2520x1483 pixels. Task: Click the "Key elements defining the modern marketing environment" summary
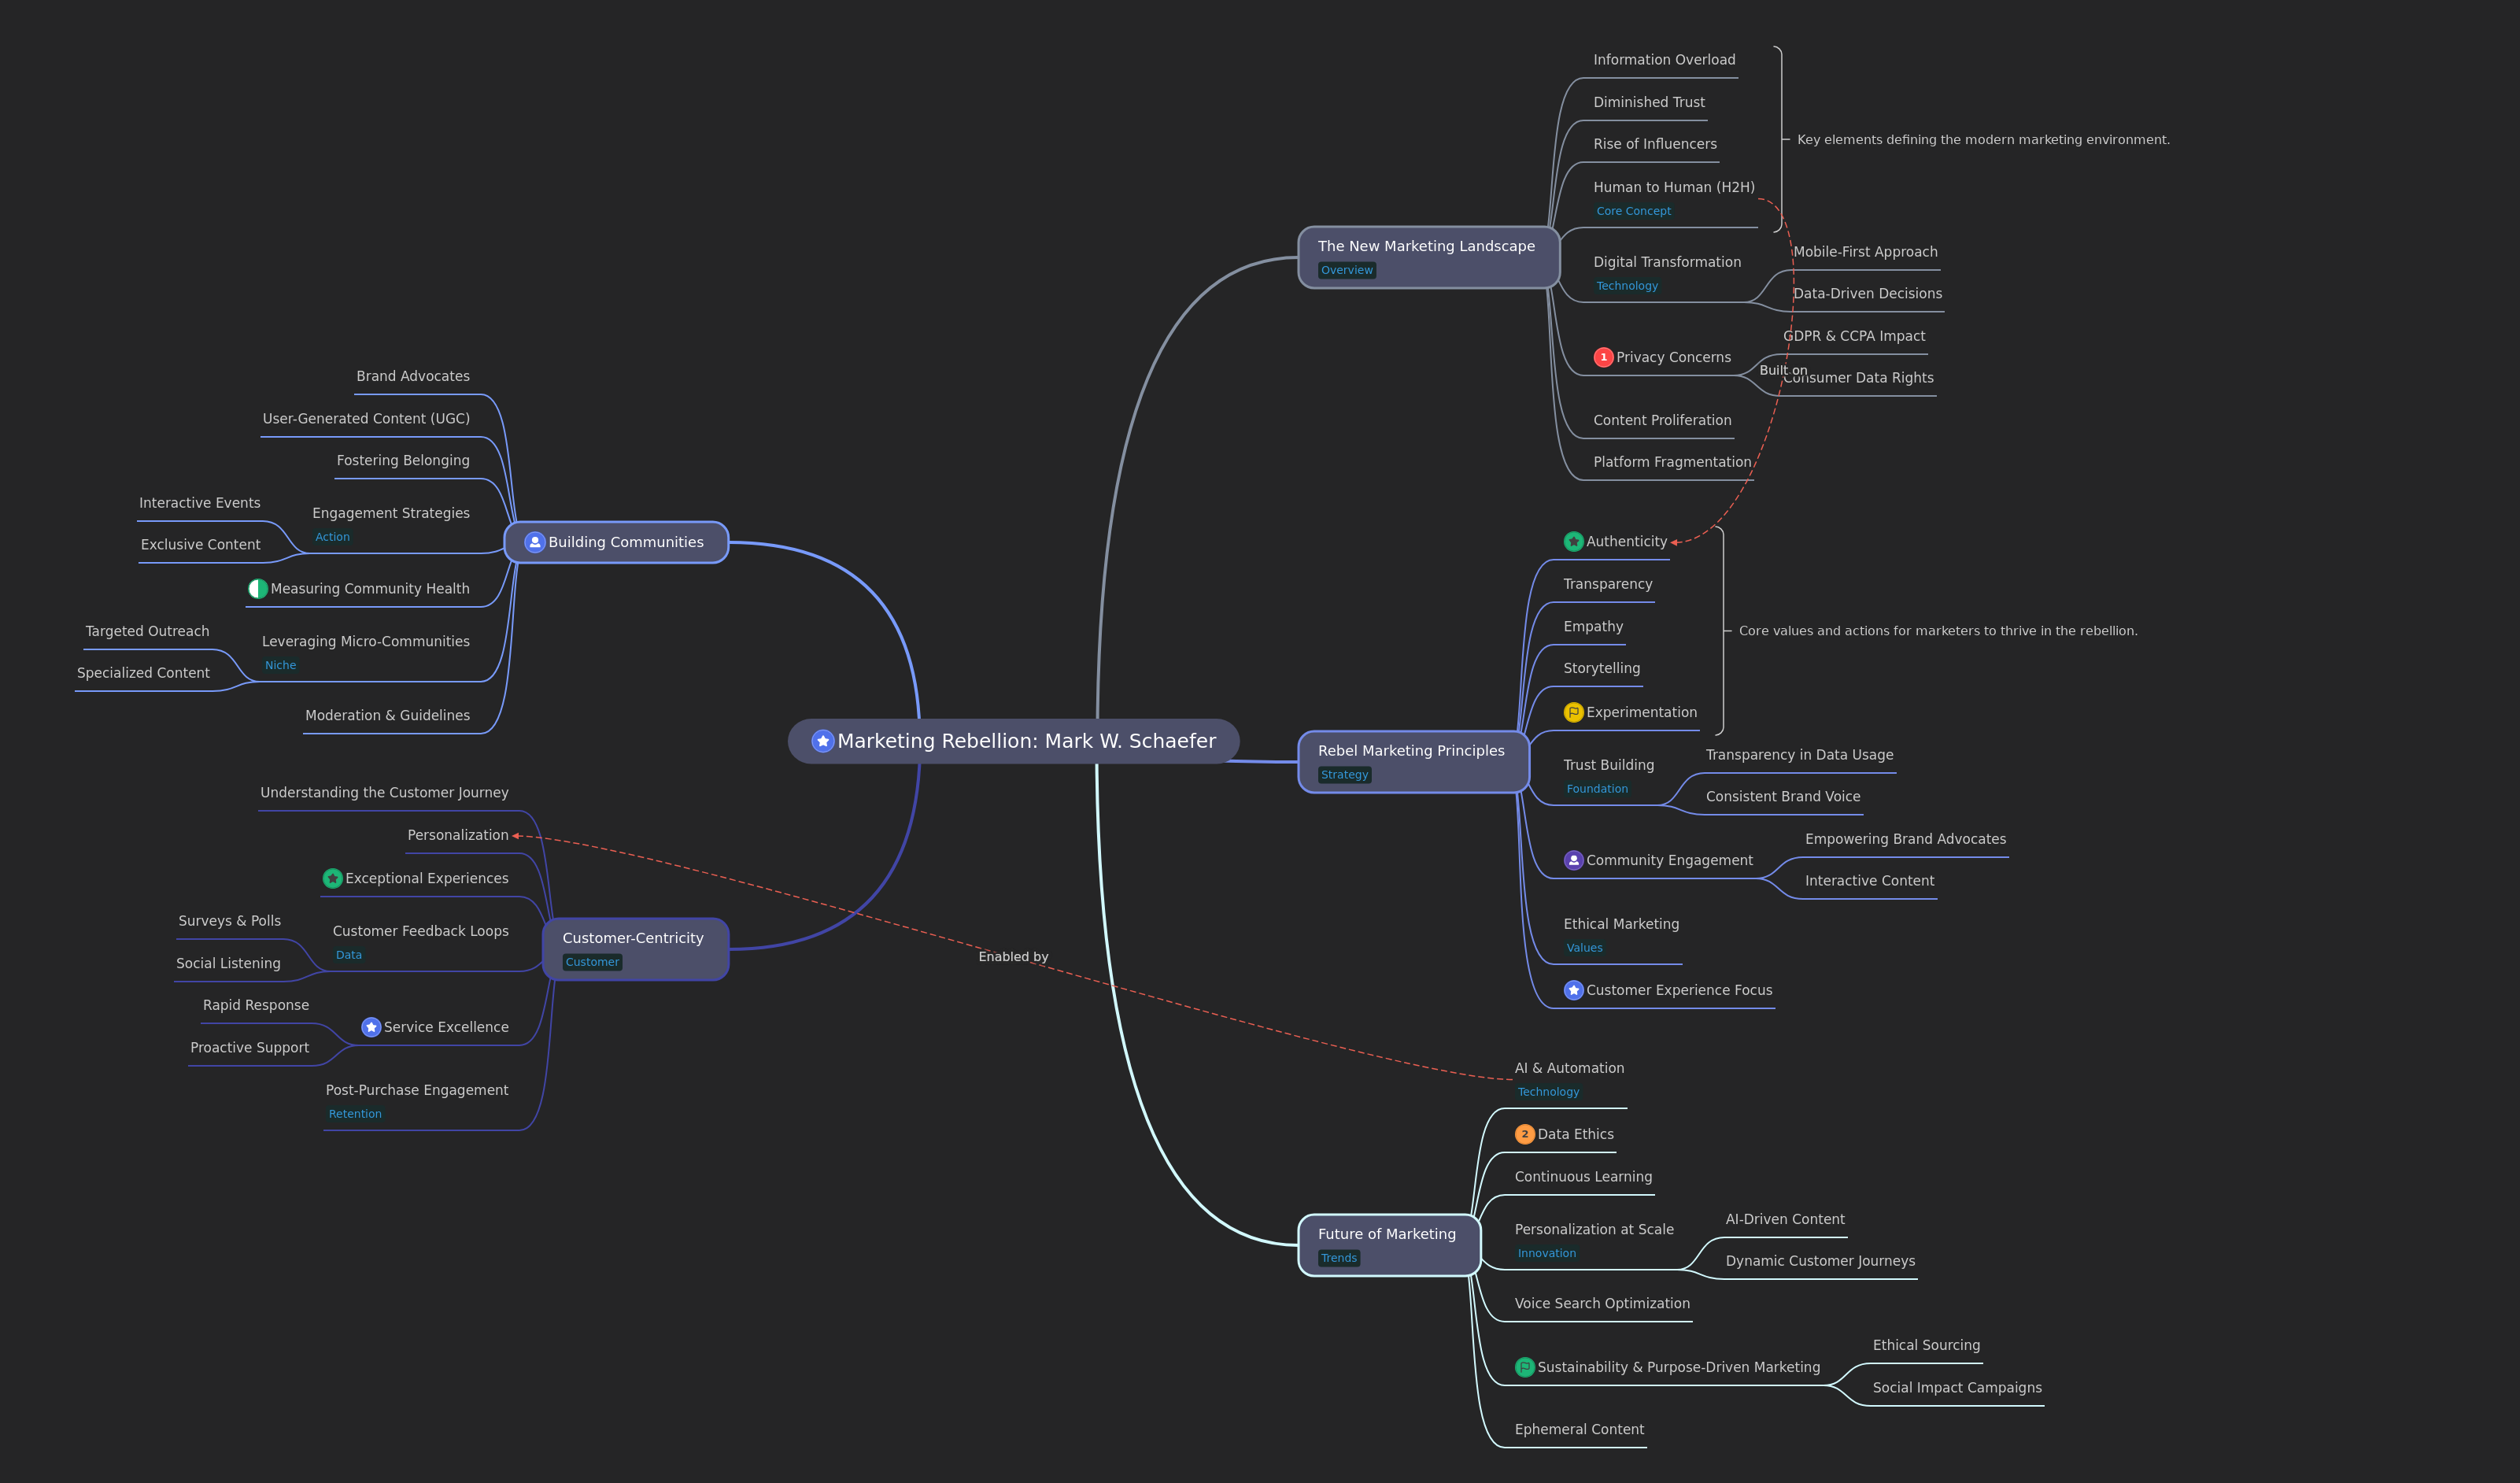[x=1983, y=140]
